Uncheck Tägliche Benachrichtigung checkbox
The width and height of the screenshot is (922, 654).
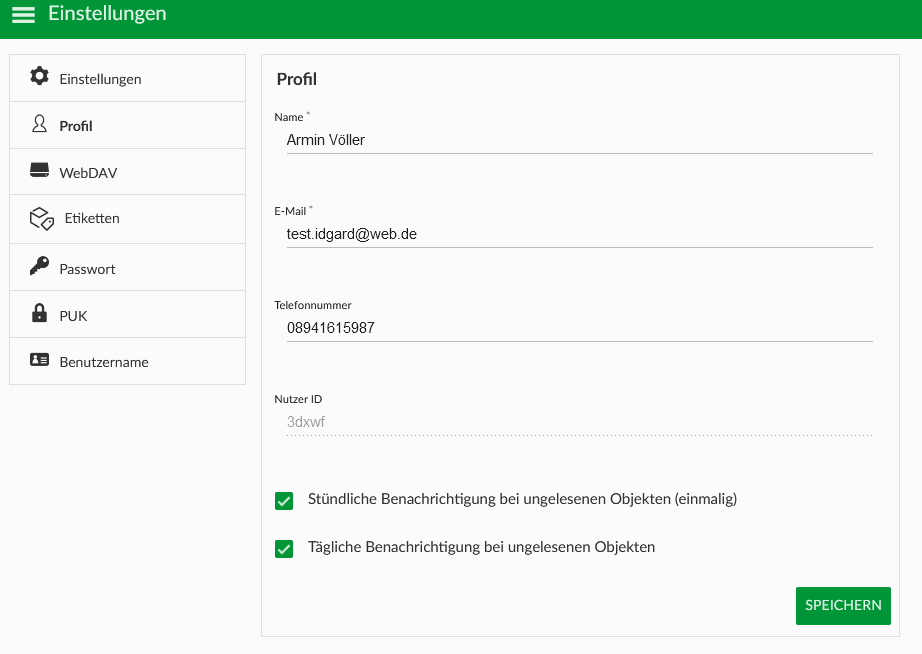click(x=284, y=549)
